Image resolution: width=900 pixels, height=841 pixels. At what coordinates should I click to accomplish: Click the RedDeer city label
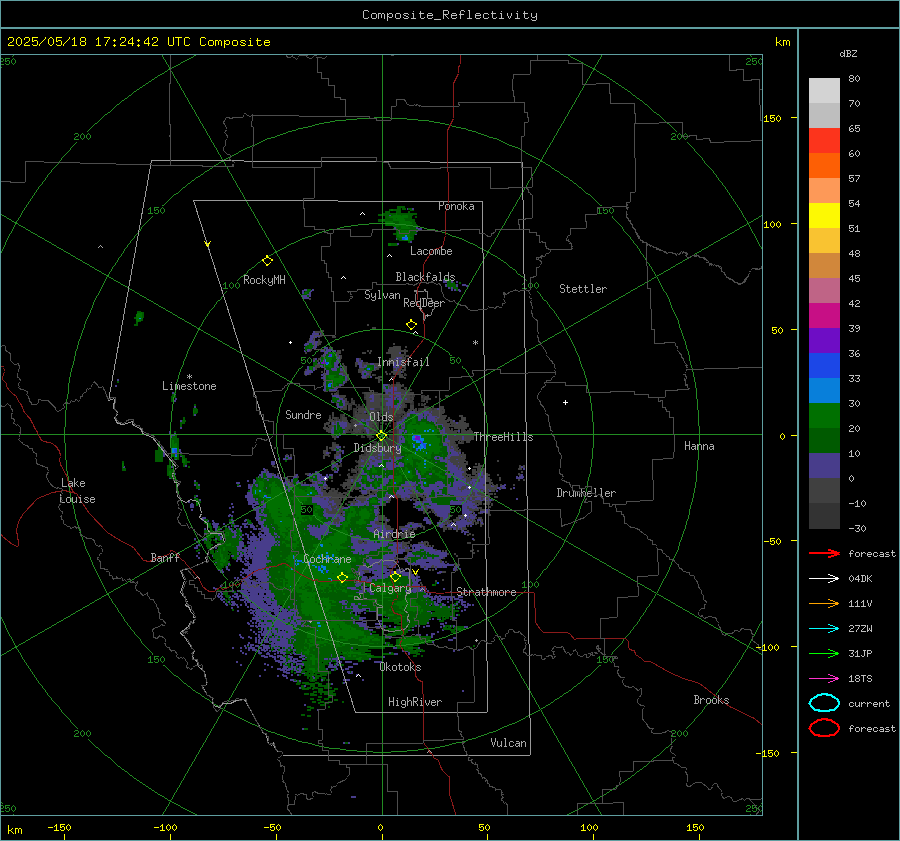[424, 303]
